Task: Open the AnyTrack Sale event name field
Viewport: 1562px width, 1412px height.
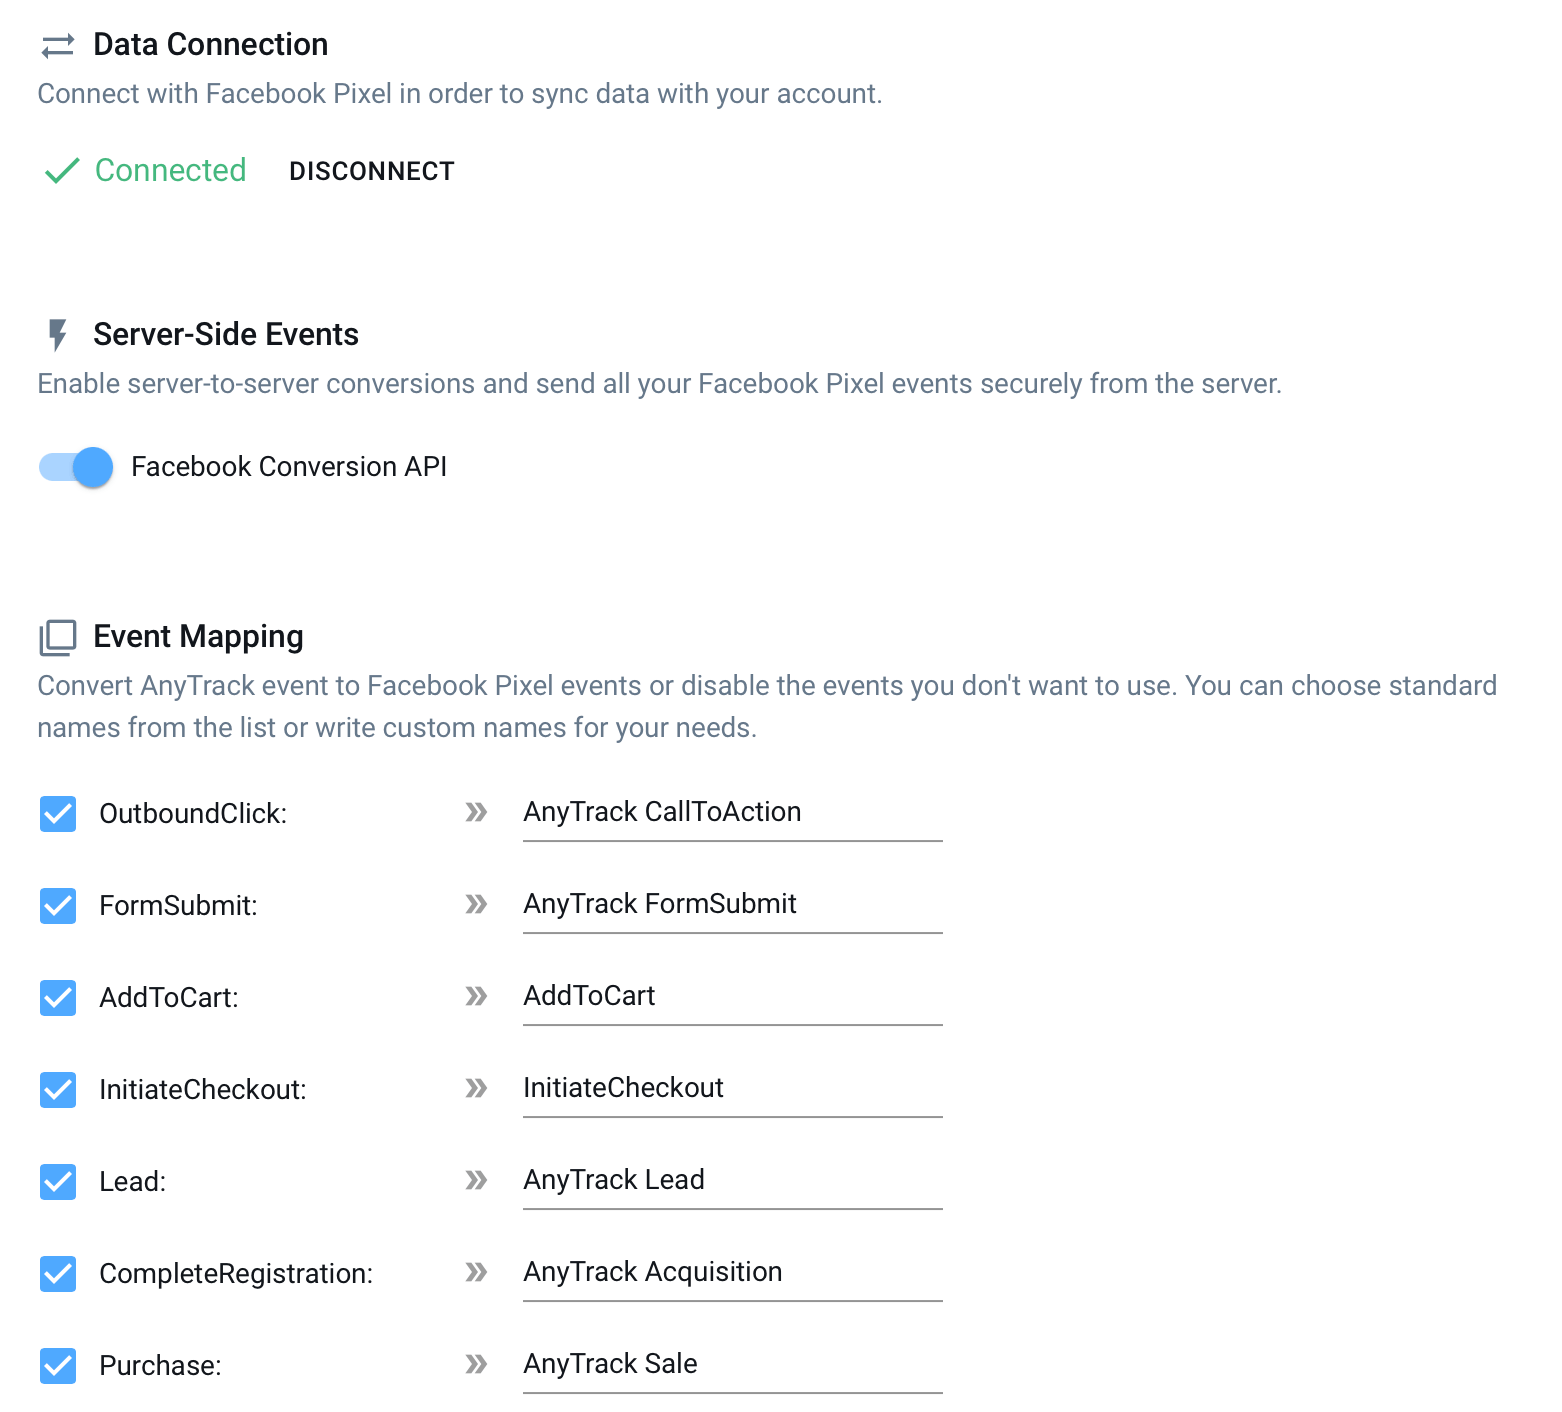Action: tap(732, 1365)
